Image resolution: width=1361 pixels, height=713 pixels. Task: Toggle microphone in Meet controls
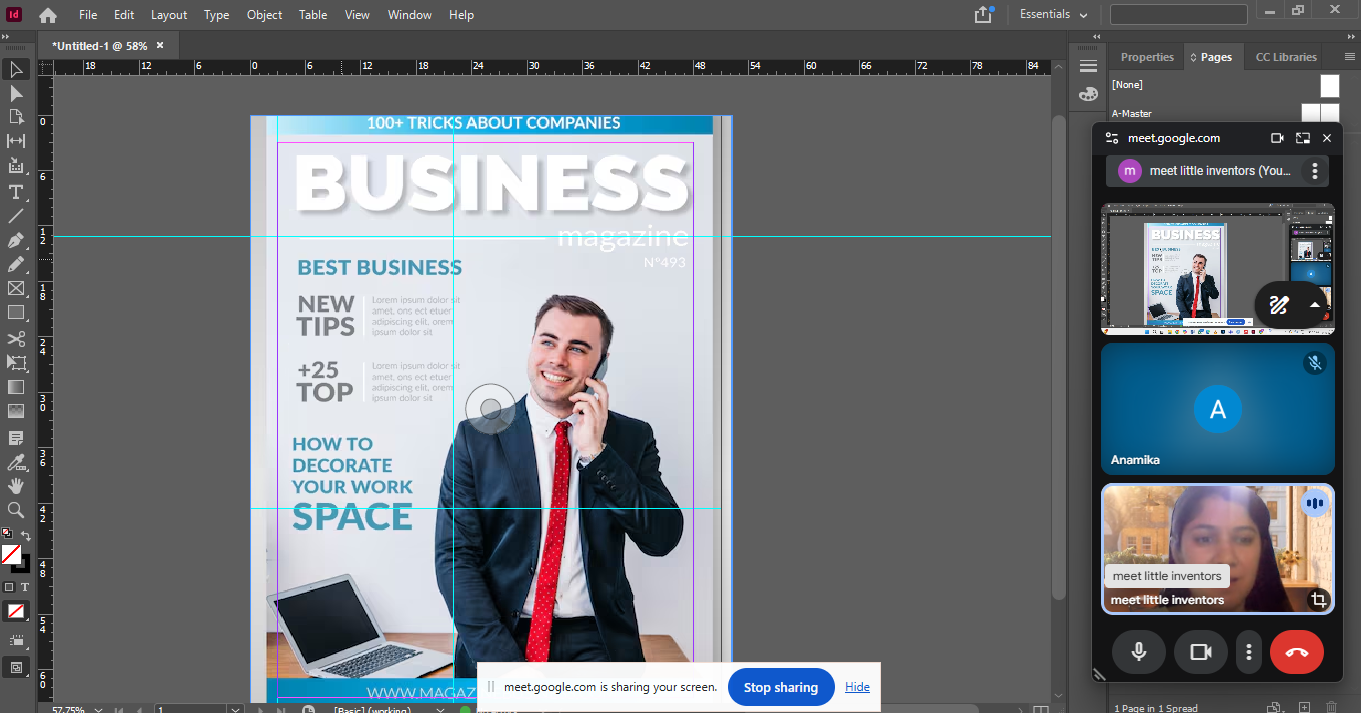pos(1138,652)
